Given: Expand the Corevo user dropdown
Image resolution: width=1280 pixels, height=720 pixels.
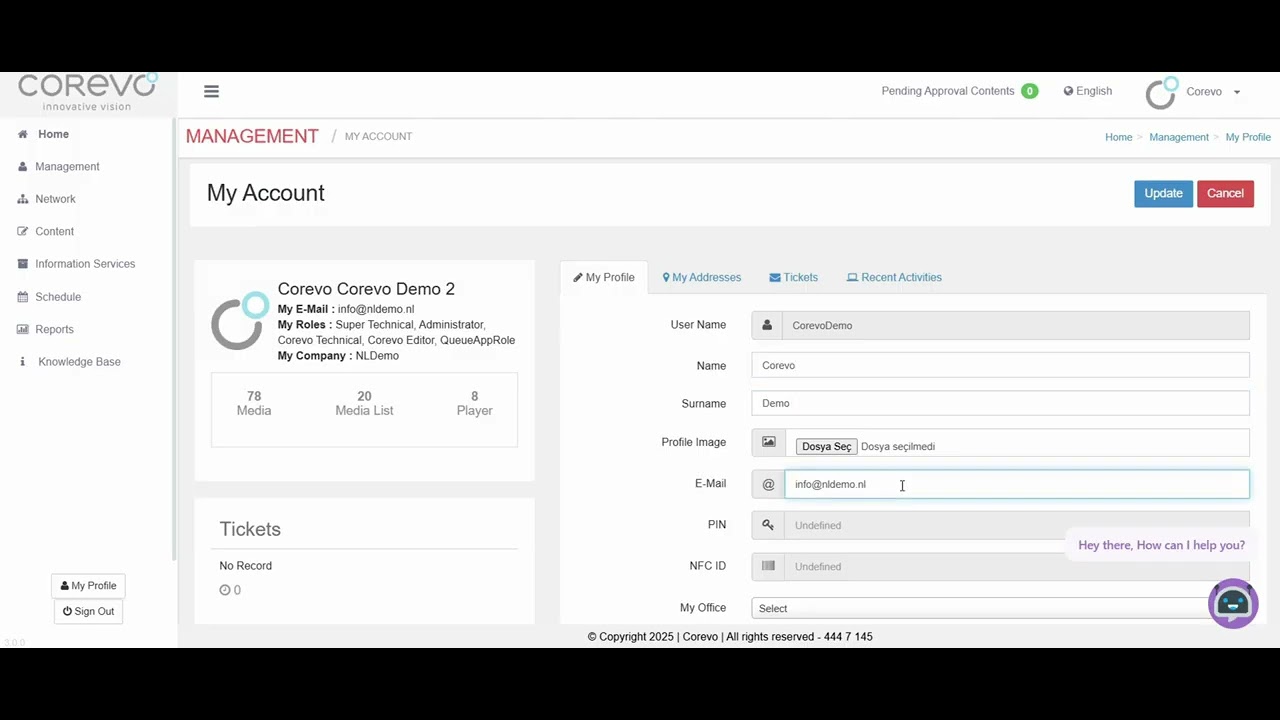Looking at the screenshot, I should (1213, 91).
